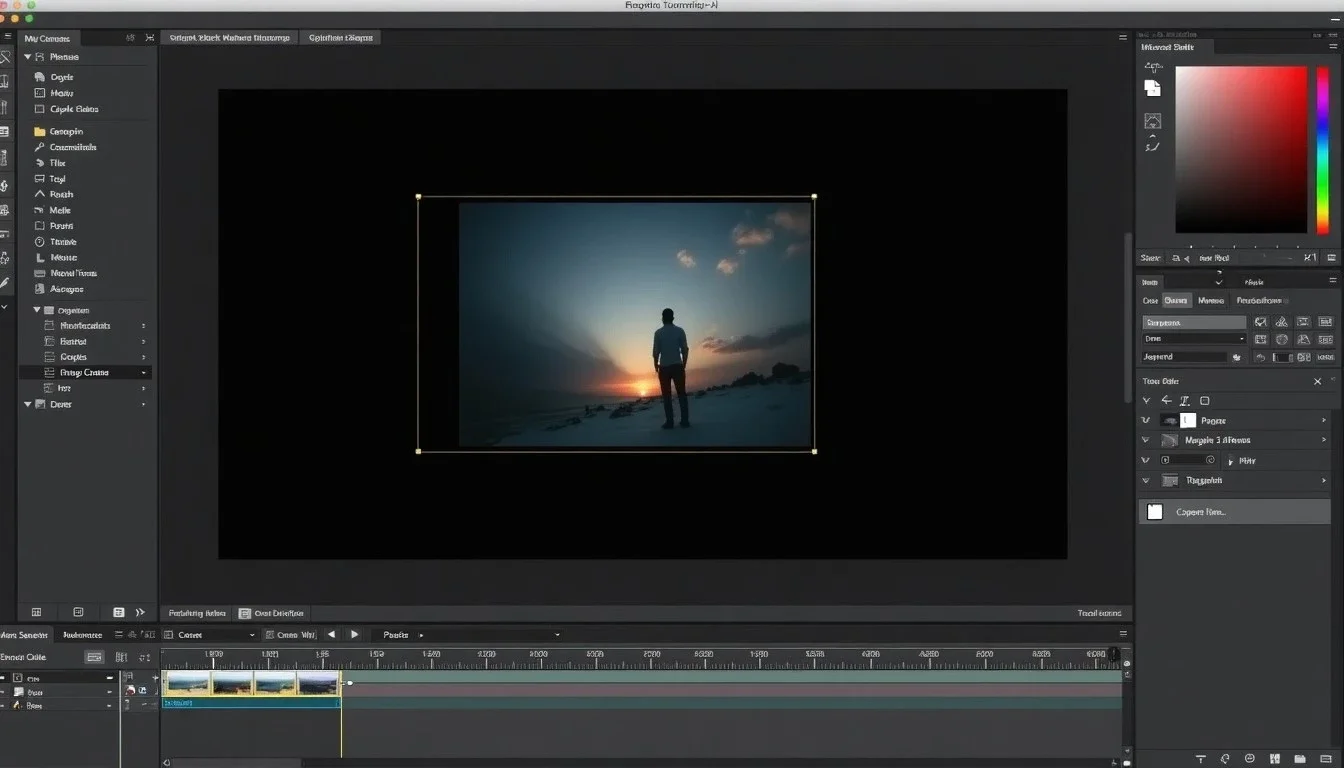Close the layers panel with the X button
The image size is (1344, 768).
pyautogui.click(x=1317, y=381)
